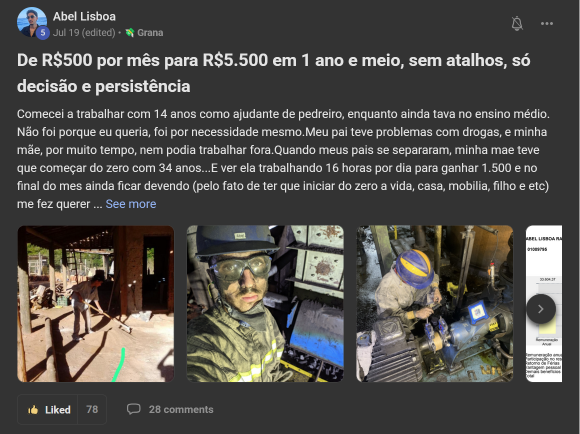This screenshot has height=434, width=580.
Task: Click the speech bubble comment icon
Action: (x=134, y=409)
